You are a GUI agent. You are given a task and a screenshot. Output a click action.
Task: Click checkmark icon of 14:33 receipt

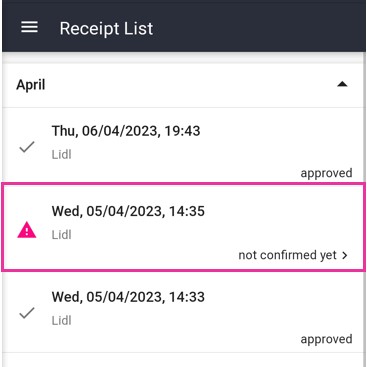(x=27, y=313)
